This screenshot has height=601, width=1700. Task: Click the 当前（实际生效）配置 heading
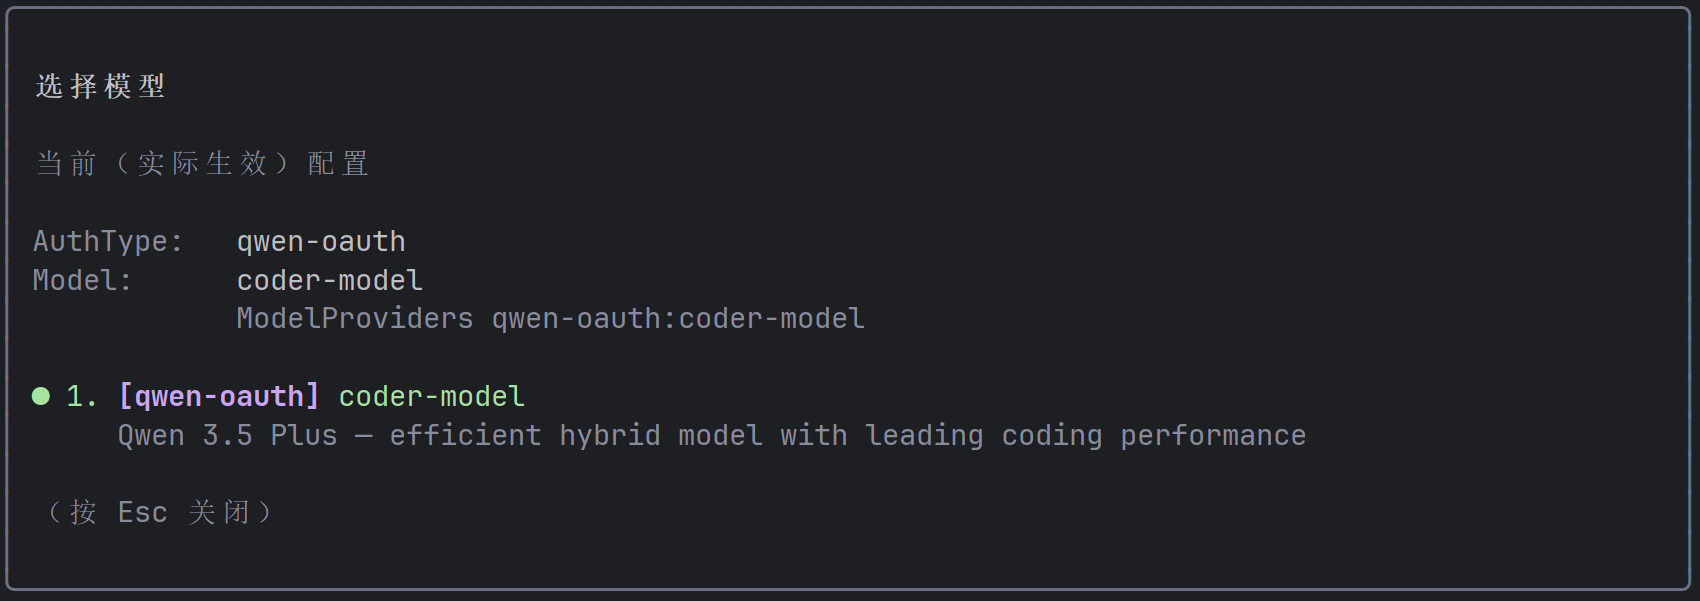[203, 163]
